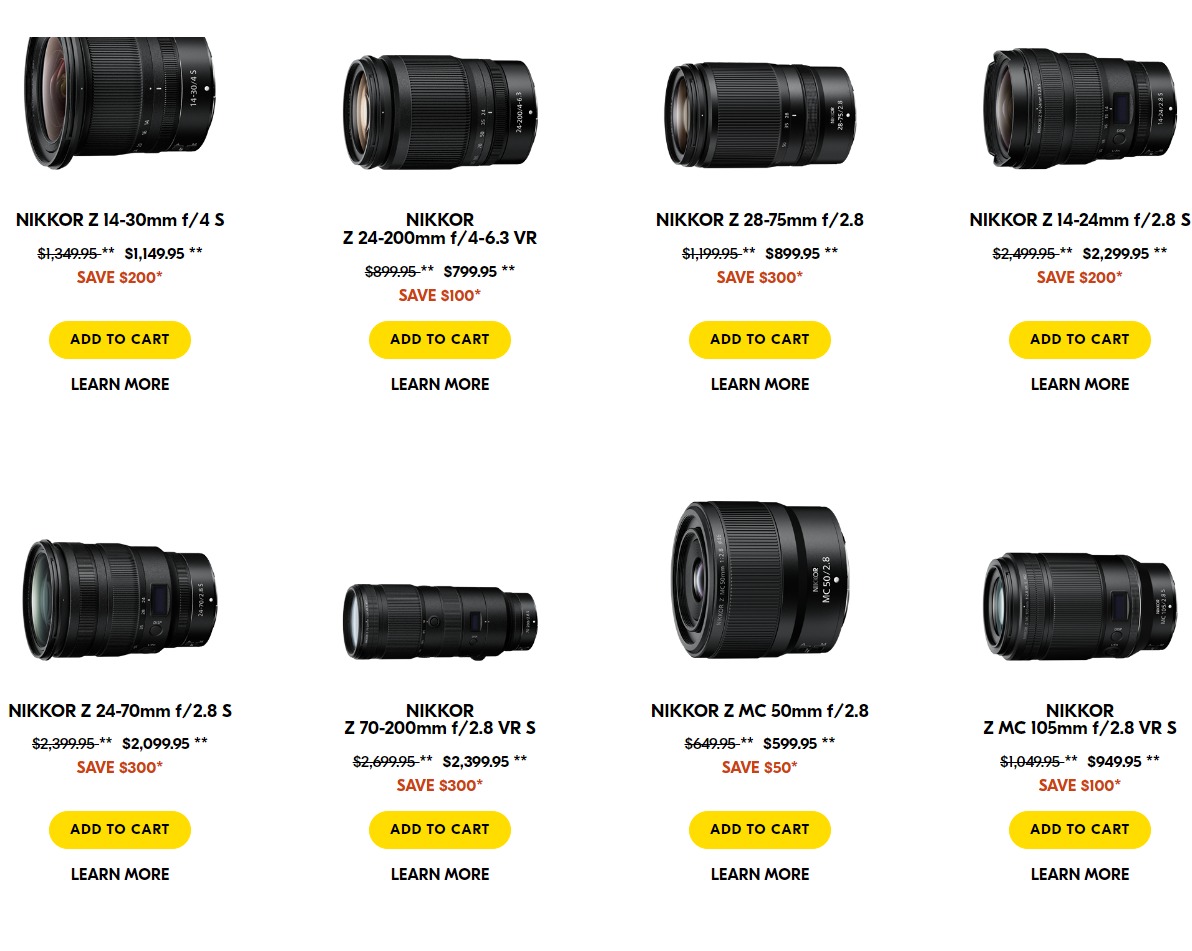Add NIKKOR Z 70-200mm f/2.8 VR S to cart

(439, 829)
